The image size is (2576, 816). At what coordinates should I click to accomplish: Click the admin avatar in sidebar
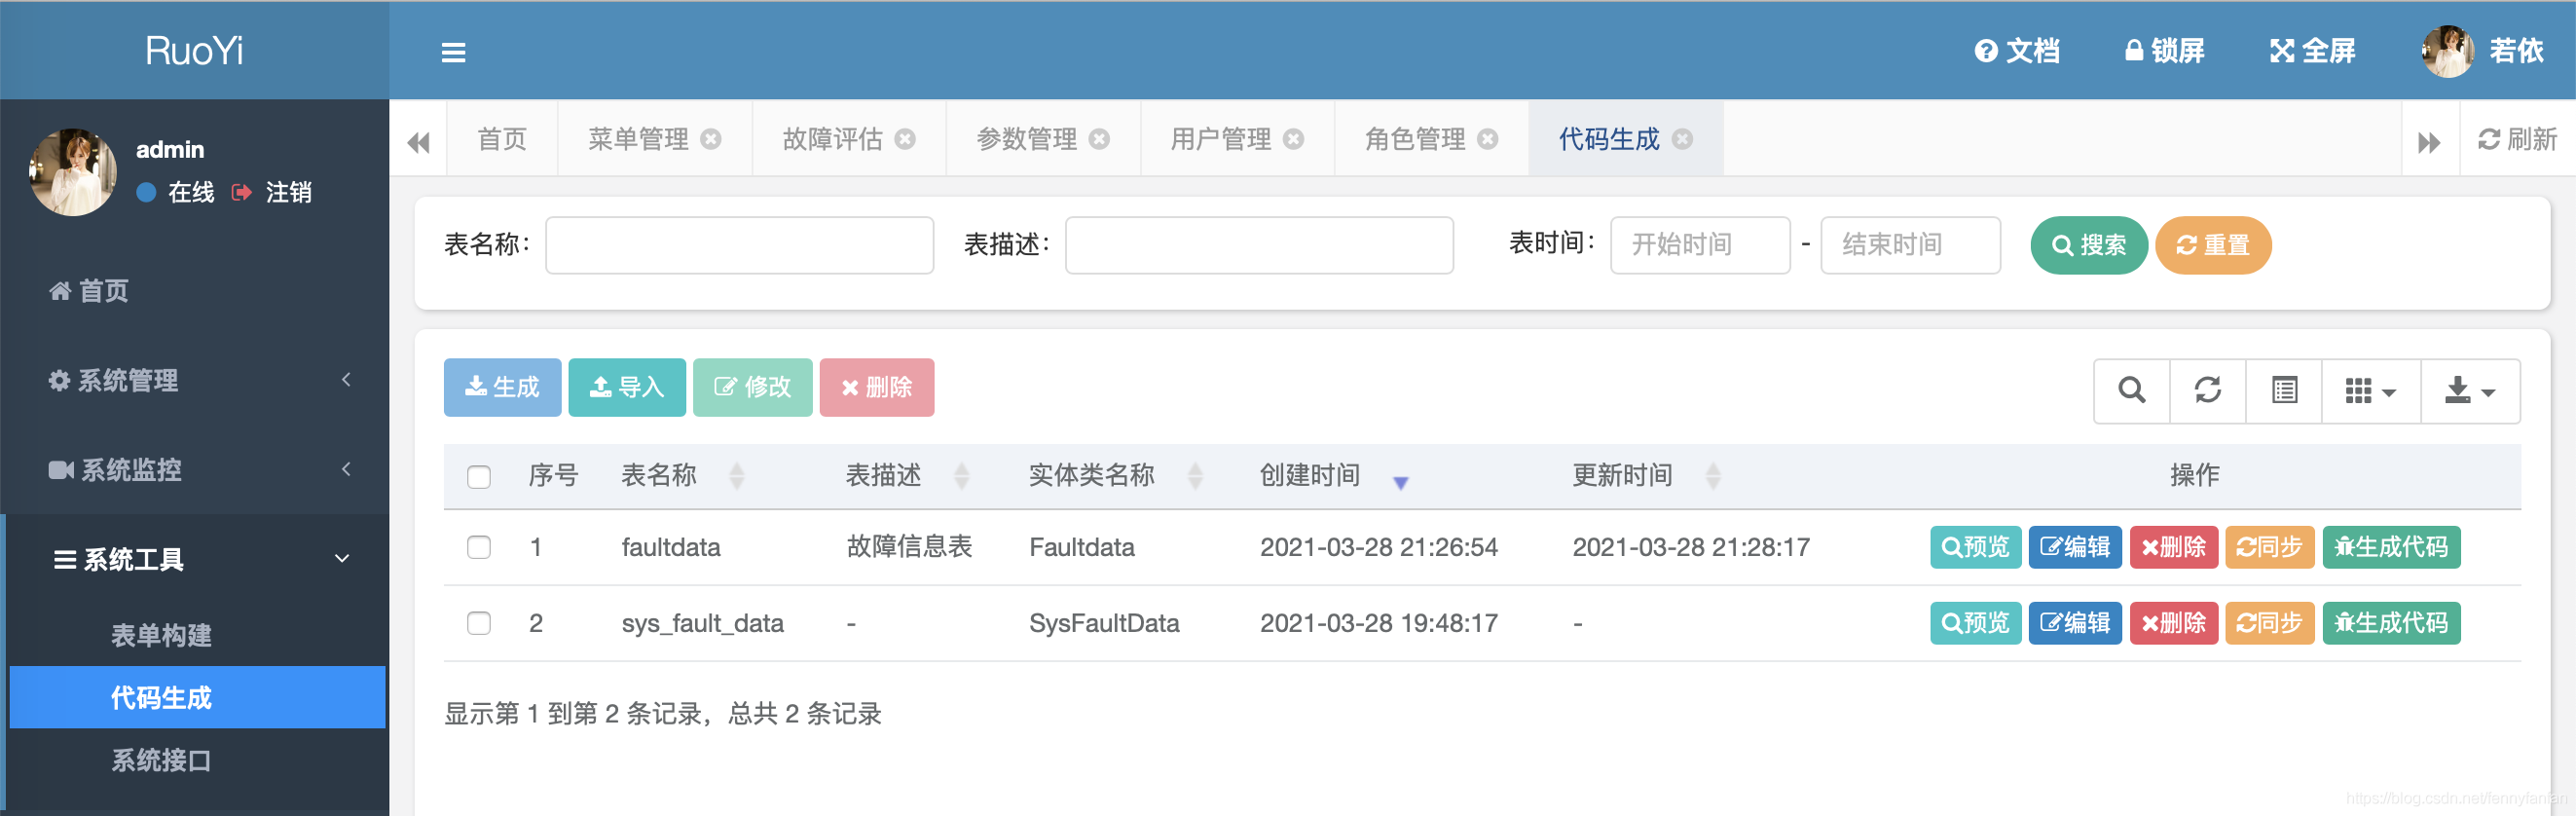(72, 172)
